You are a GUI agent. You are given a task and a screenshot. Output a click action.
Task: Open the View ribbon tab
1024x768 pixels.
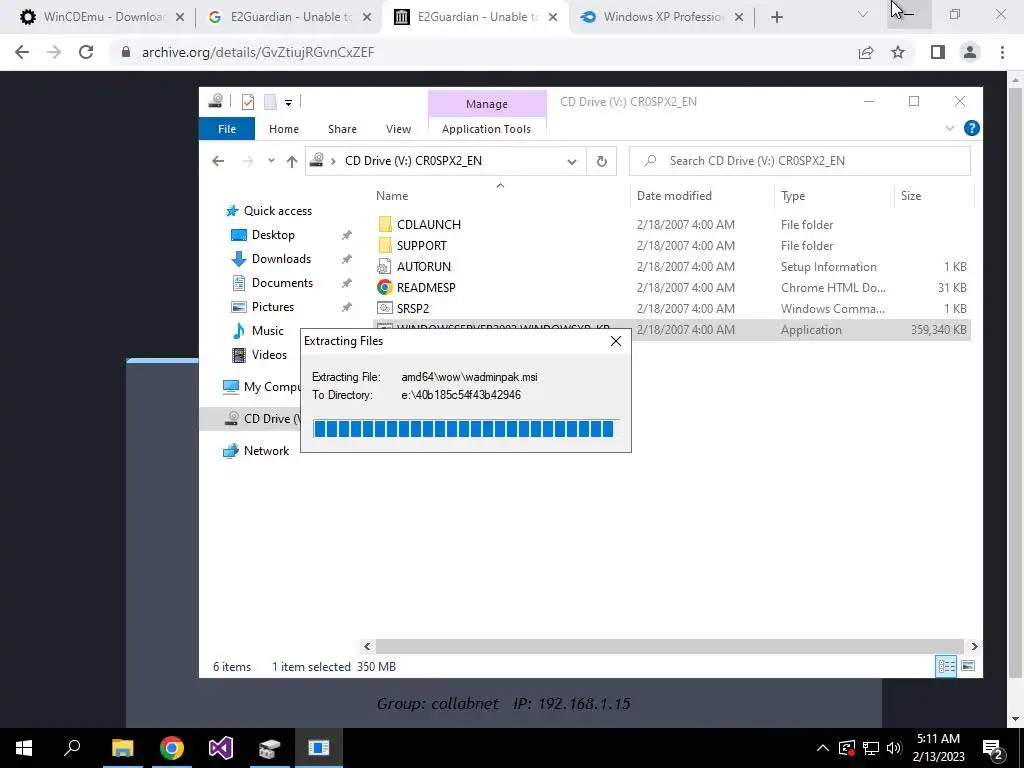[x=398, y=129]
